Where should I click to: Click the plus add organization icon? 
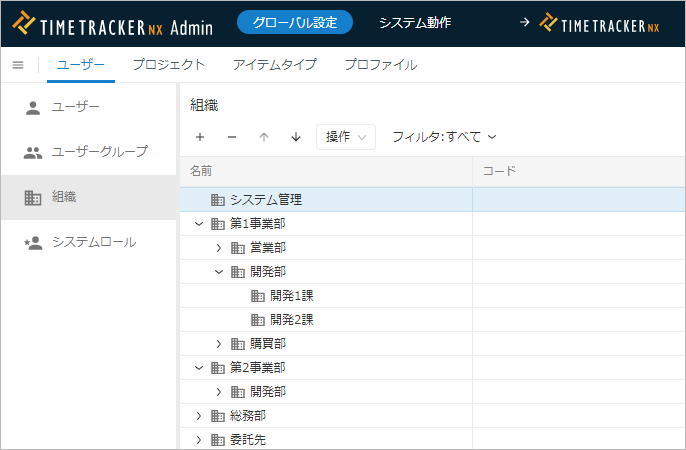click(200, 137)
